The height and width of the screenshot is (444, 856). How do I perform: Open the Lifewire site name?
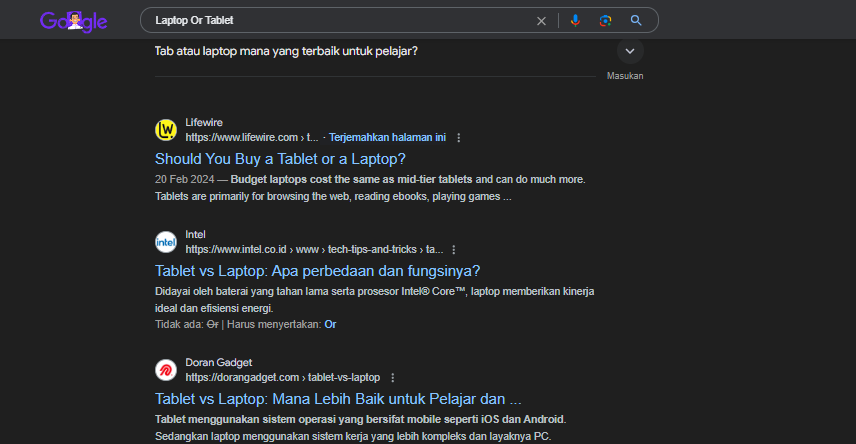click(204, 122)
